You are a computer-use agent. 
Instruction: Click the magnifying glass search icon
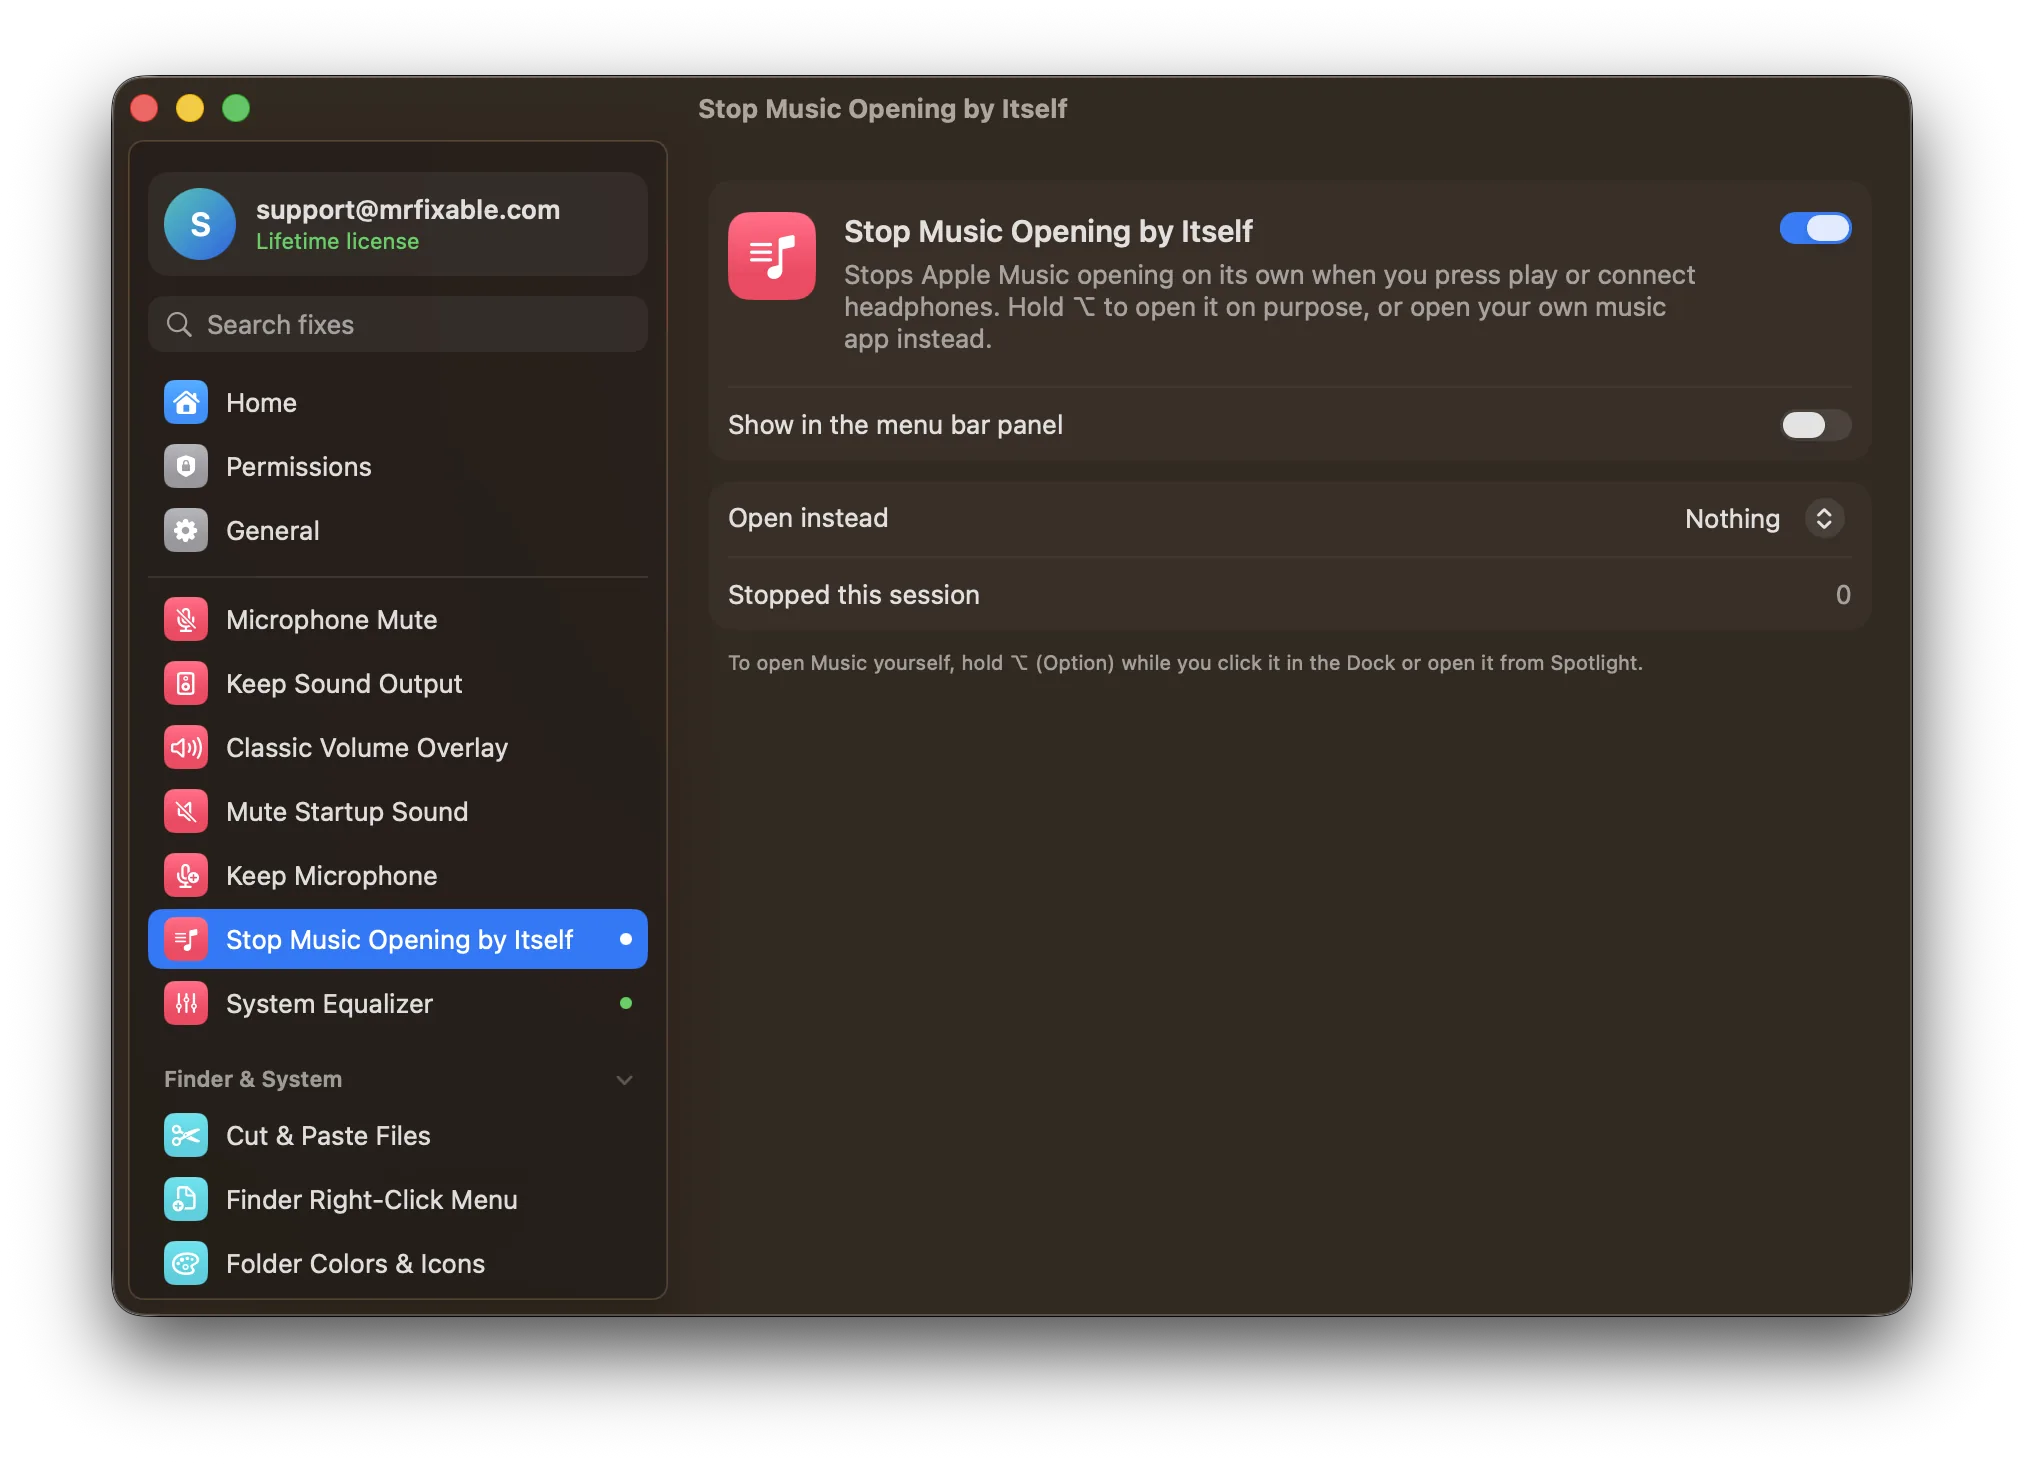pos(179,324)
